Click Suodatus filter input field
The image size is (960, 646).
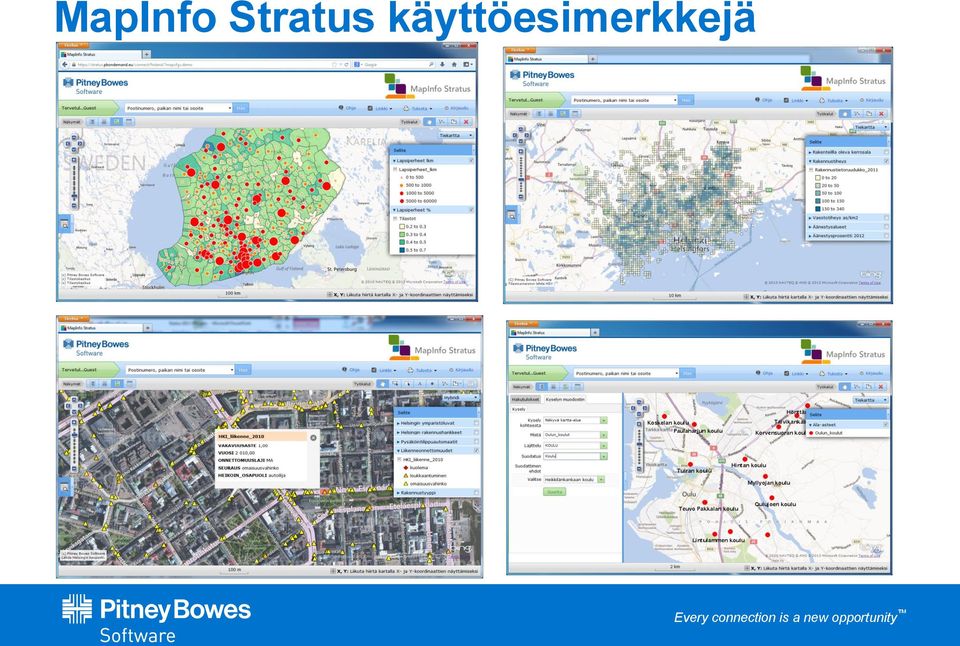pos(575,456)
